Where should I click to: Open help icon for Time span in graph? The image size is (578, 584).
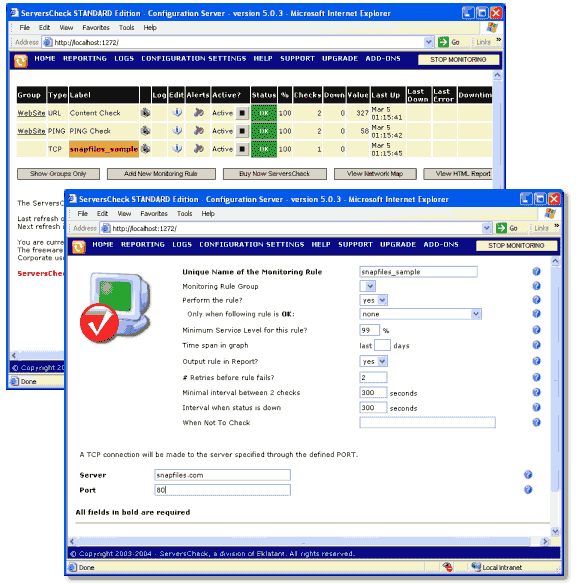click(536, 345)
